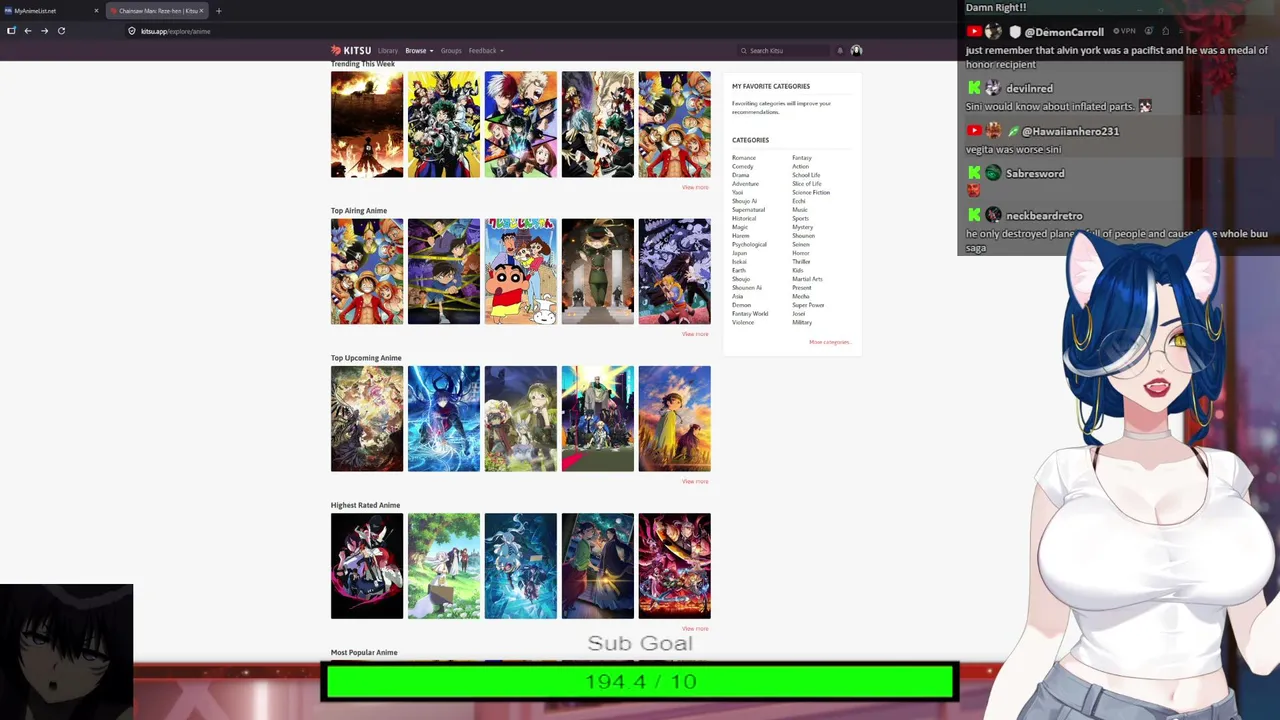Image resolution: width=1280 pixels, height=720 pixels.
Task: Open a new browser tab with the plus icon
Action: click(218, 11)
